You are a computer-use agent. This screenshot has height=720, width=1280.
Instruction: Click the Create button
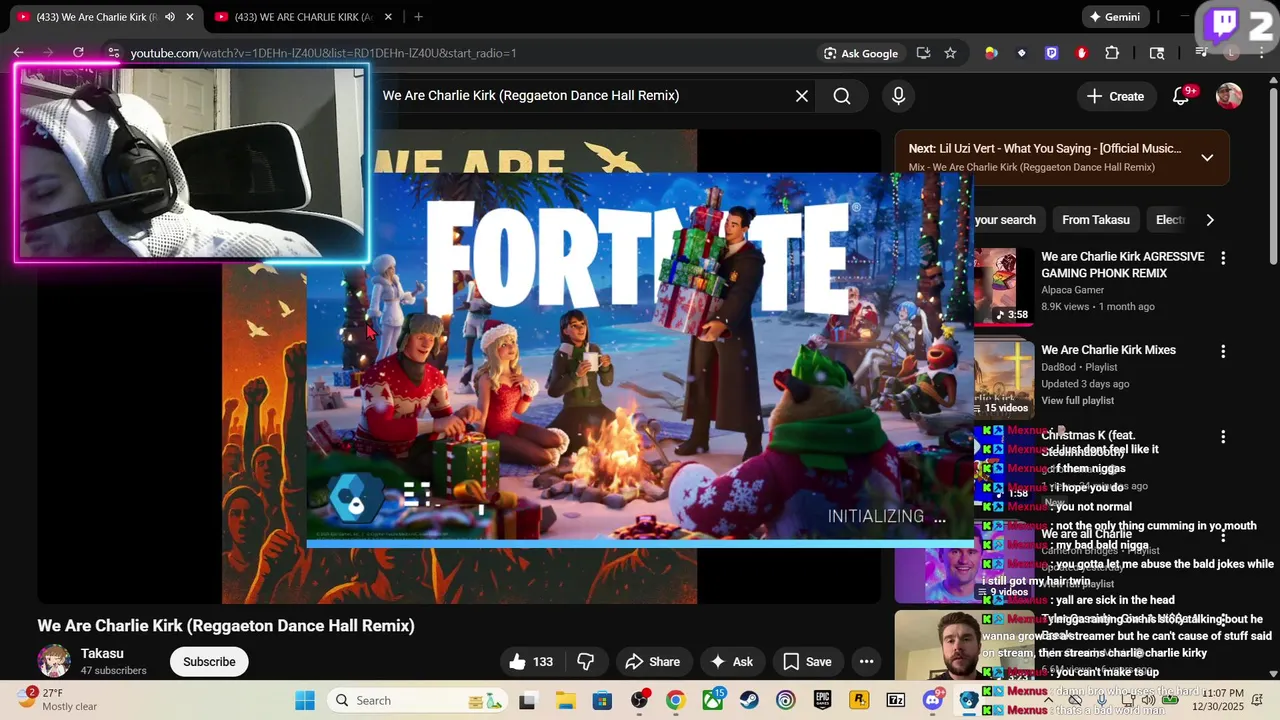pos(1115,96)
